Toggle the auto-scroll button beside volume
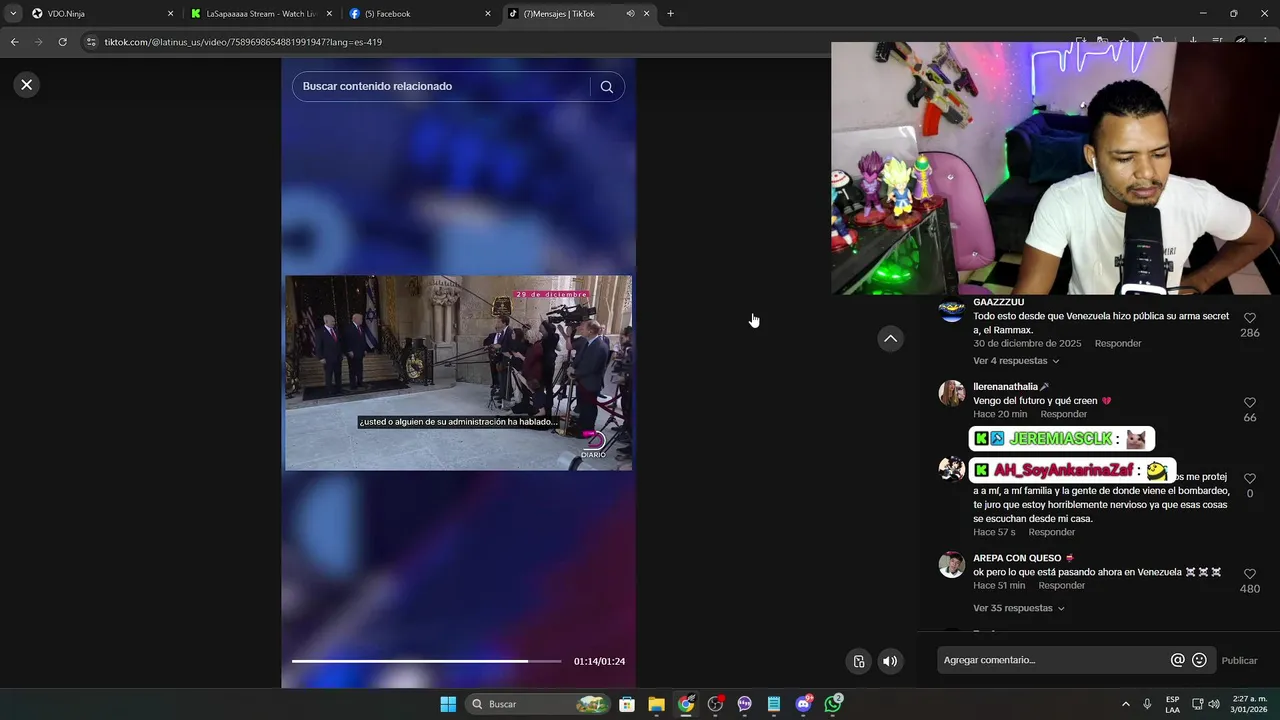 pos(859,661)
